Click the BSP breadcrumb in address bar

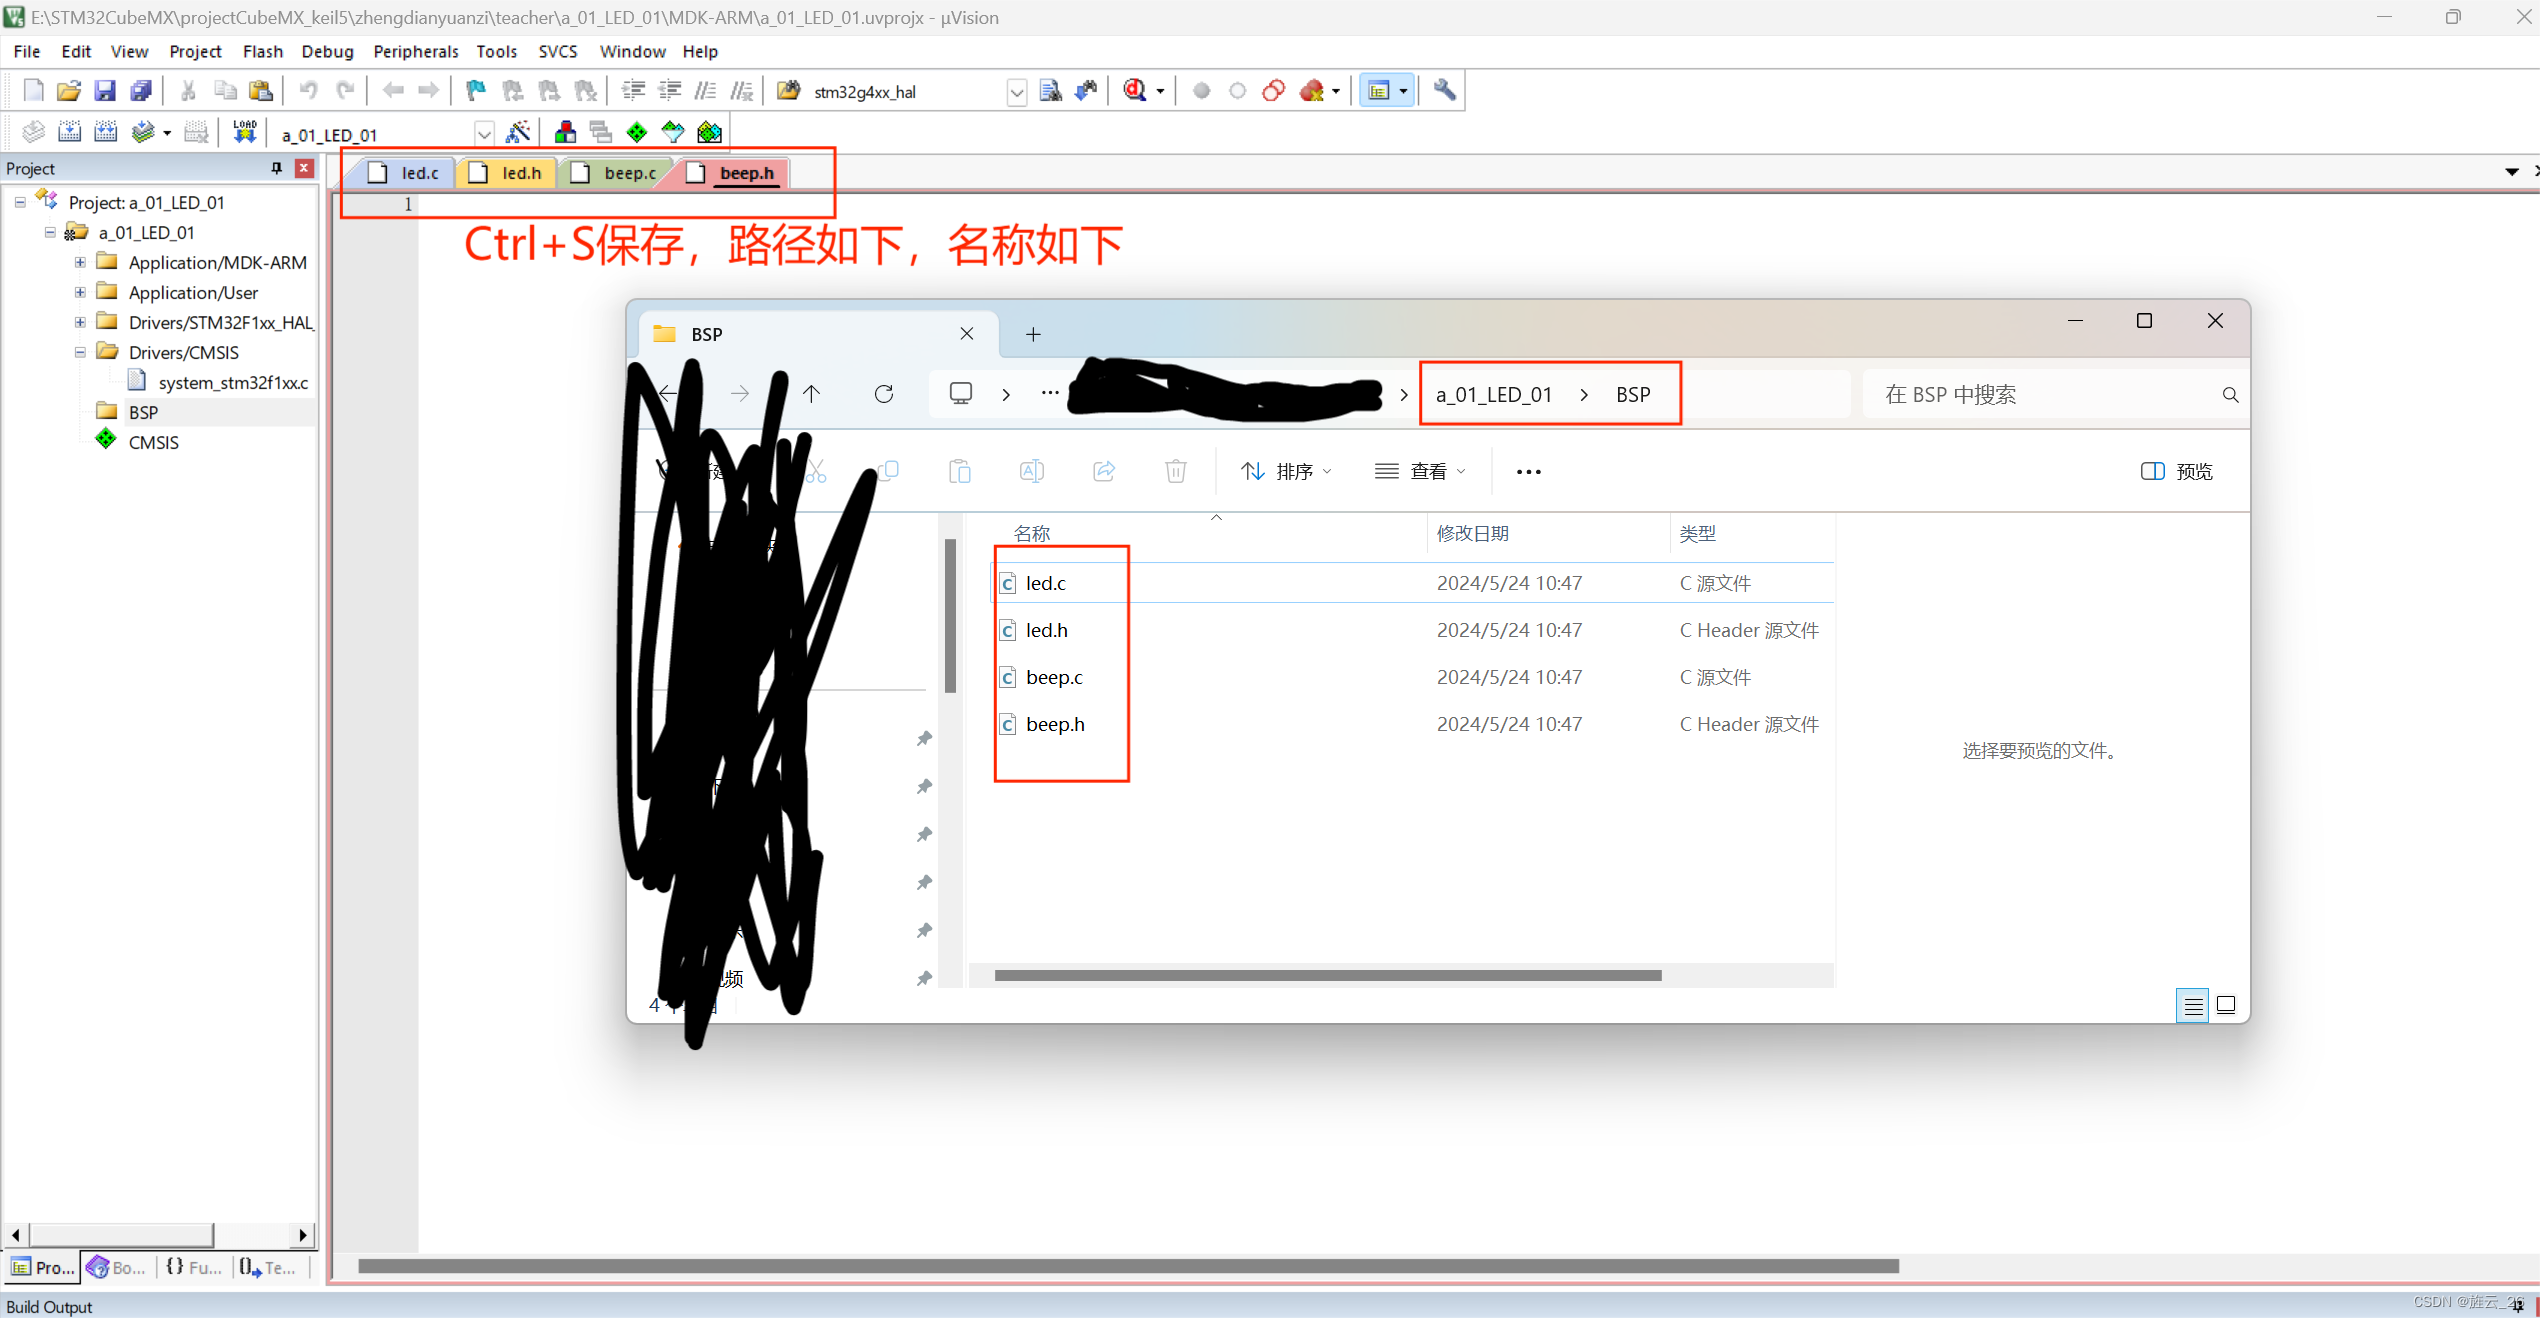coord(1632,394)
